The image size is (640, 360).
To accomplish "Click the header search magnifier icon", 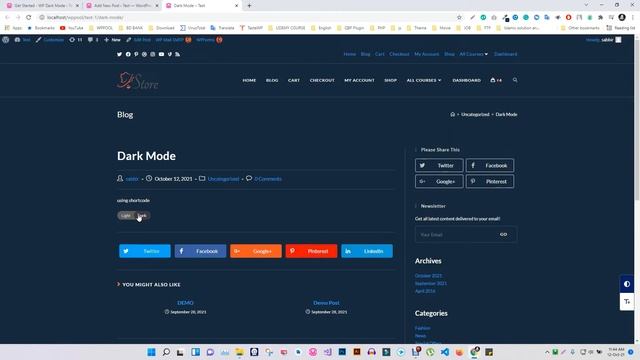I will tap(515, 80).
